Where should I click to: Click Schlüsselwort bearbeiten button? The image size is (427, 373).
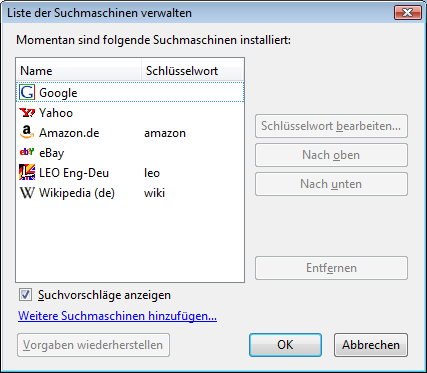pos(331,126)
